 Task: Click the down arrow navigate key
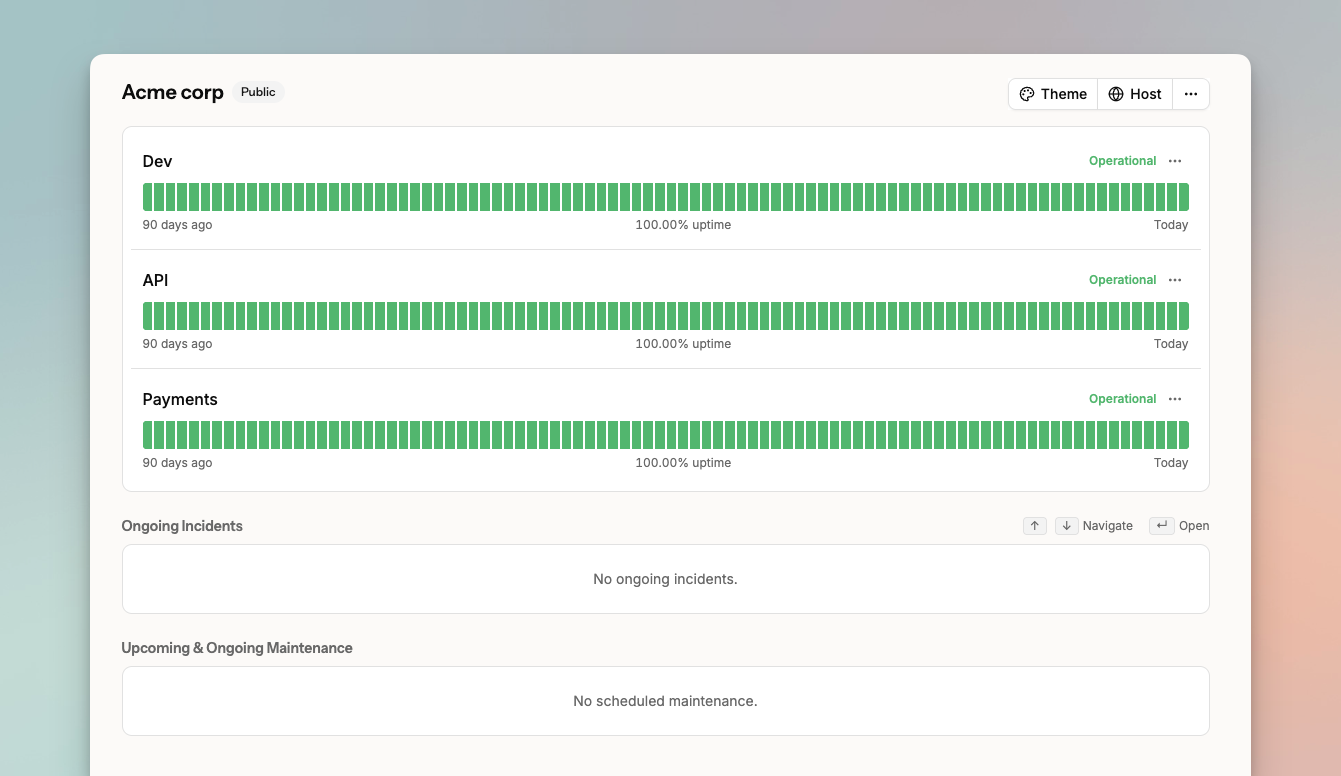pos(1067,526)
